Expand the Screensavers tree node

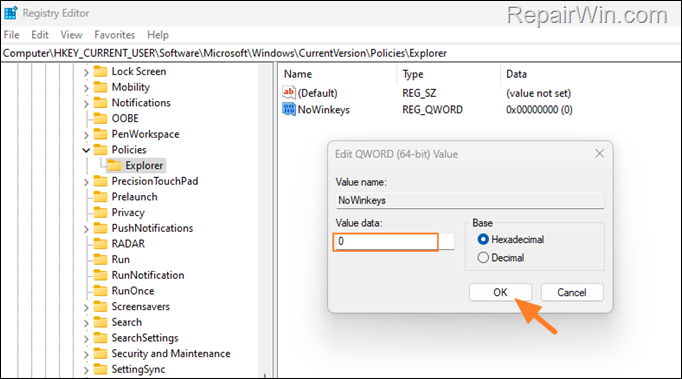click(x=86, y=307)
